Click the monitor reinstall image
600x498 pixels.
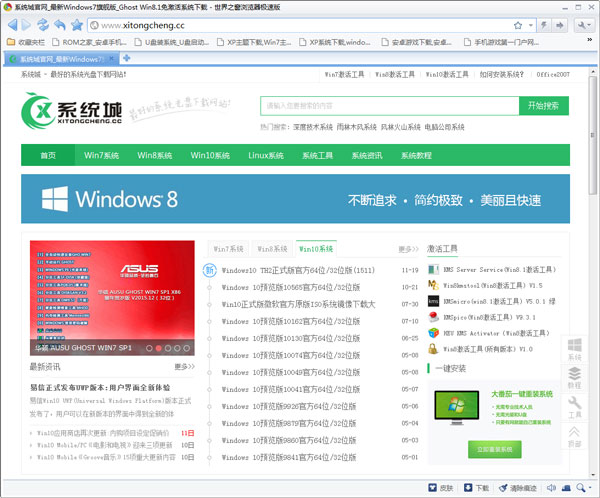coord(457,407)
